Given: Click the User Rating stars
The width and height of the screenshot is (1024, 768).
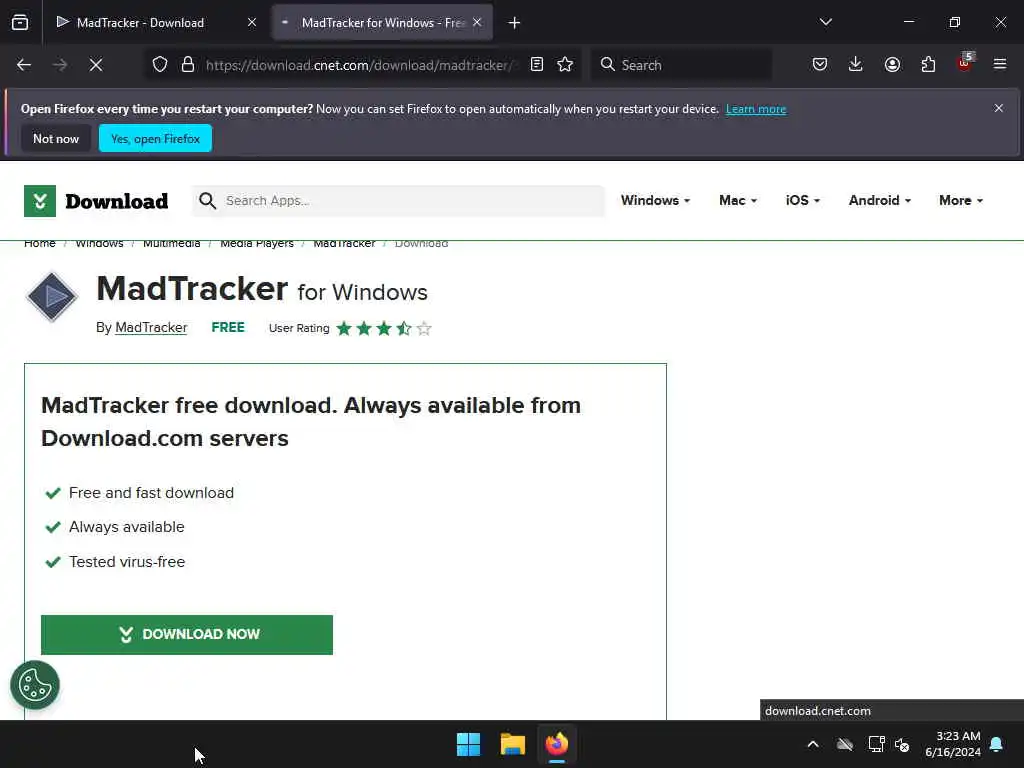Looking at the screenshot, I should pos(383,328).
